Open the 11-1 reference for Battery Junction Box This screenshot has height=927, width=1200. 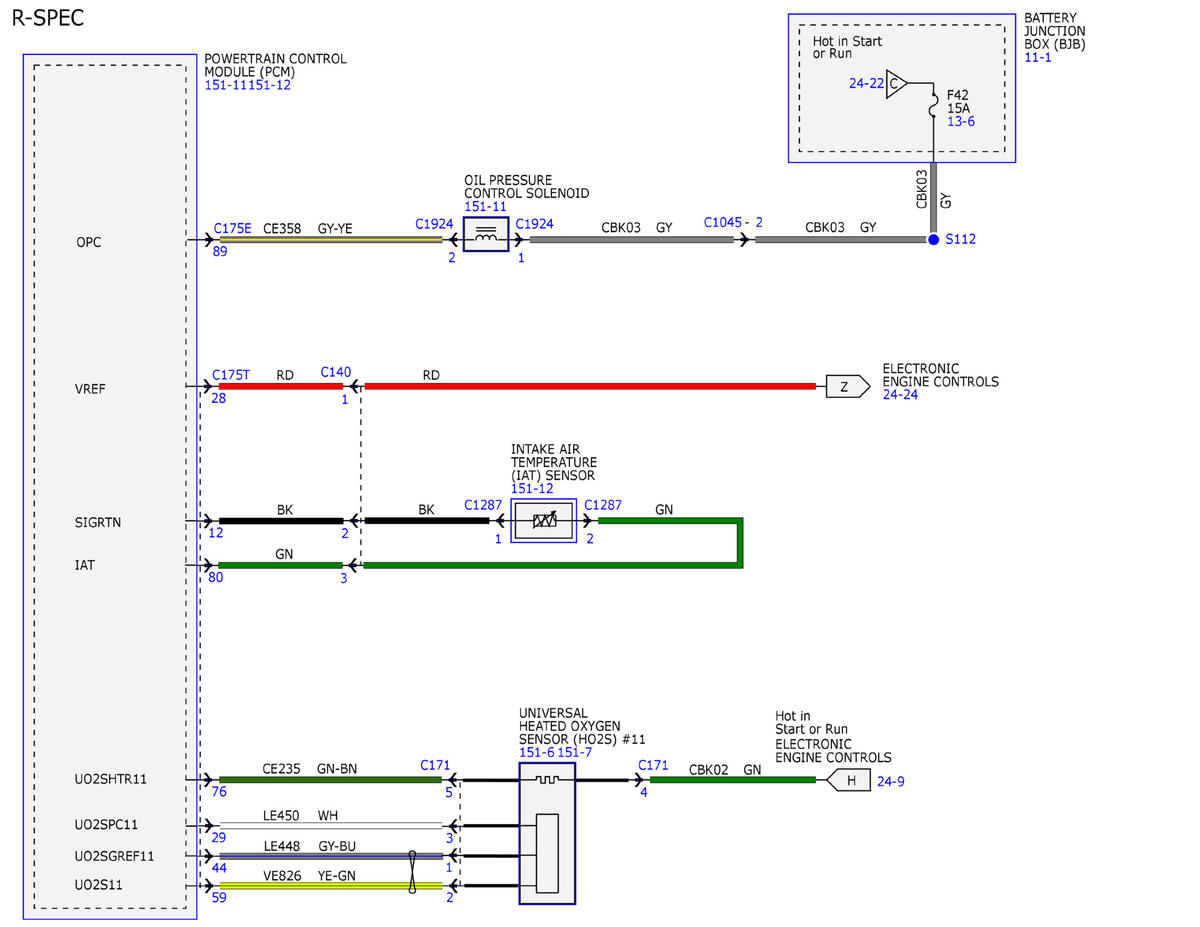[1037, 59]
